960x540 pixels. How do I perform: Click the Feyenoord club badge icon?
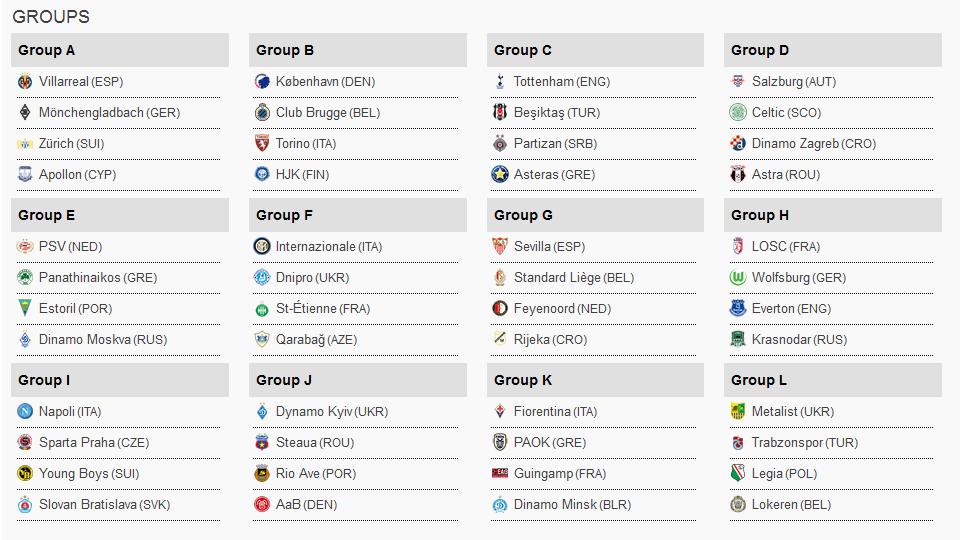click(500, 309)
